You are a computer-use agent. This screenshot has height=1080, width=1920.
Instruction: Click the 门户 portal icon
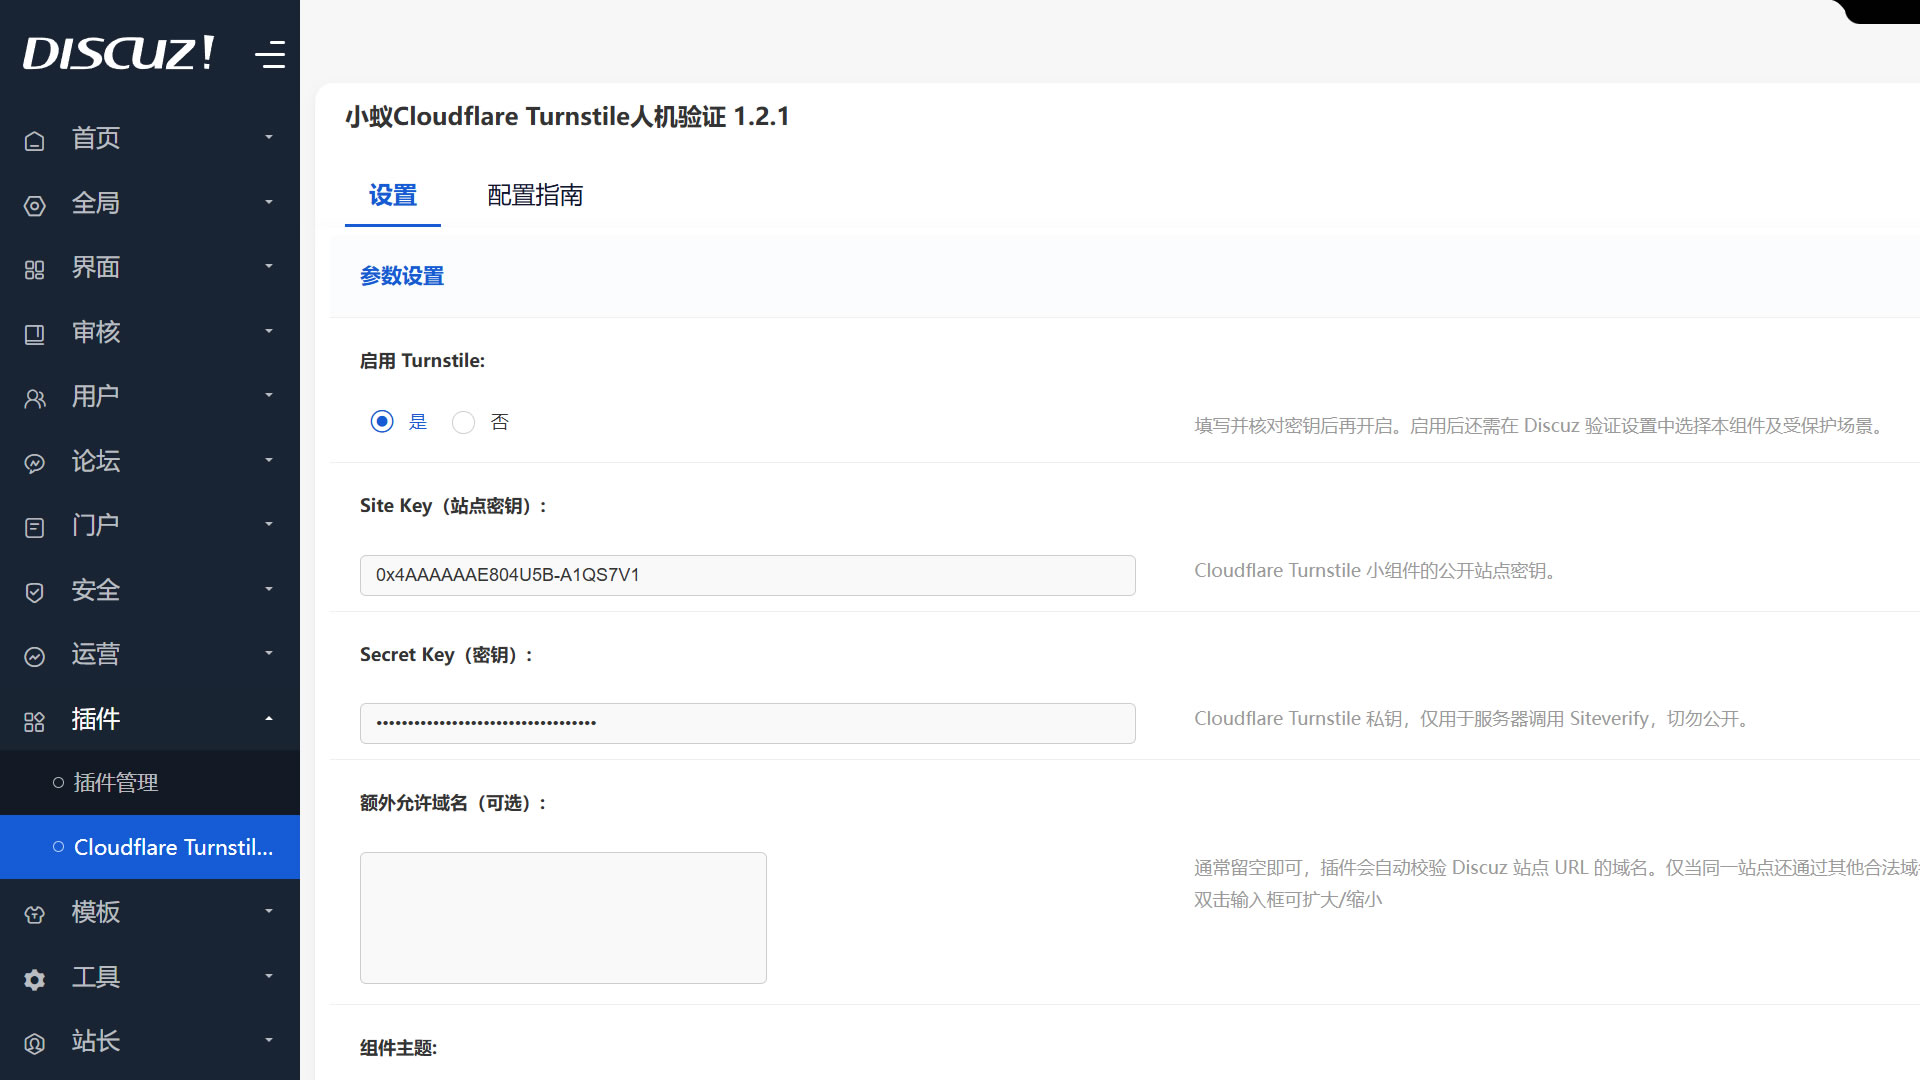pos(34,528)
